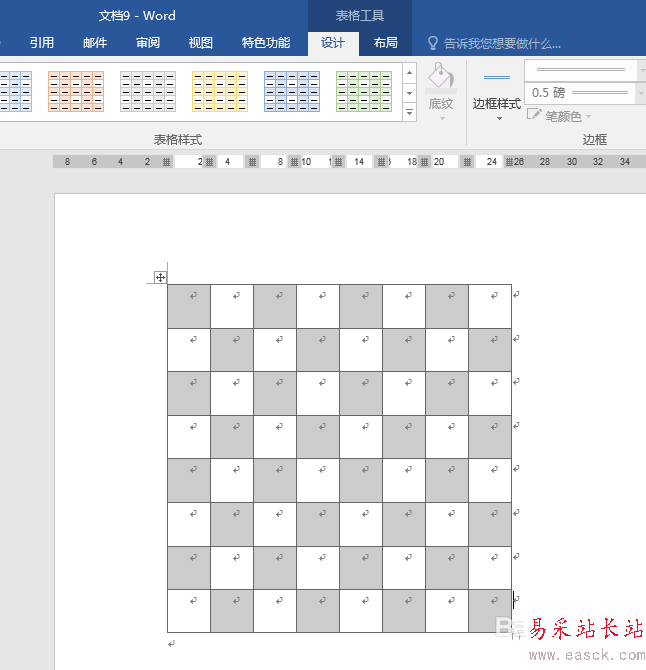Apply the orange grid table style

(76, 91)
